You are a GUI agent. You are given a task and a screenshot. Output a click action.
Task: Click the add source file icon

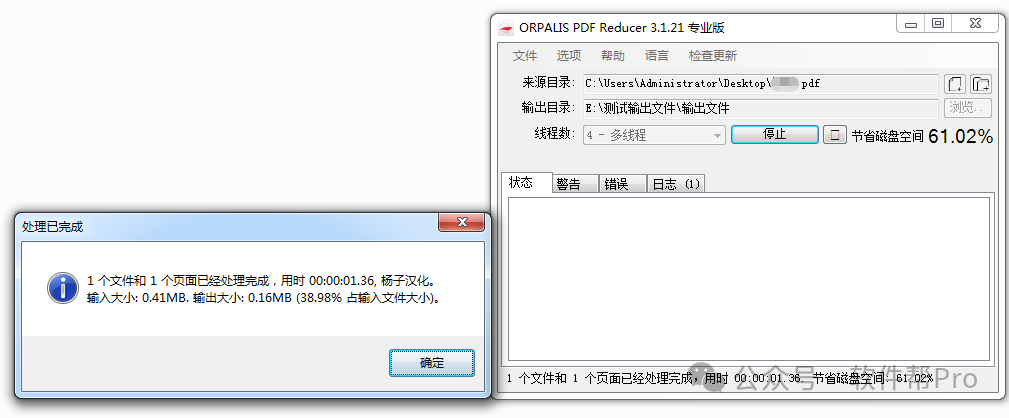pyautogui.click(x=956, y=84)
